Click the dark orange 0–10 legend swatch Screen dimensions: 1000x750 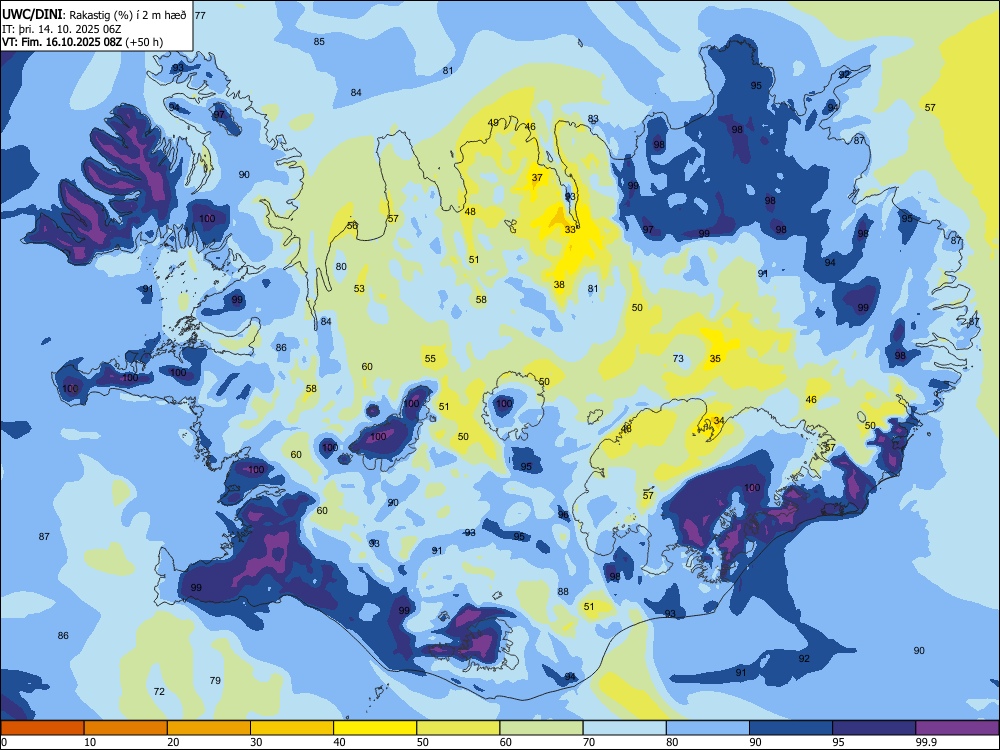[42, 728]
